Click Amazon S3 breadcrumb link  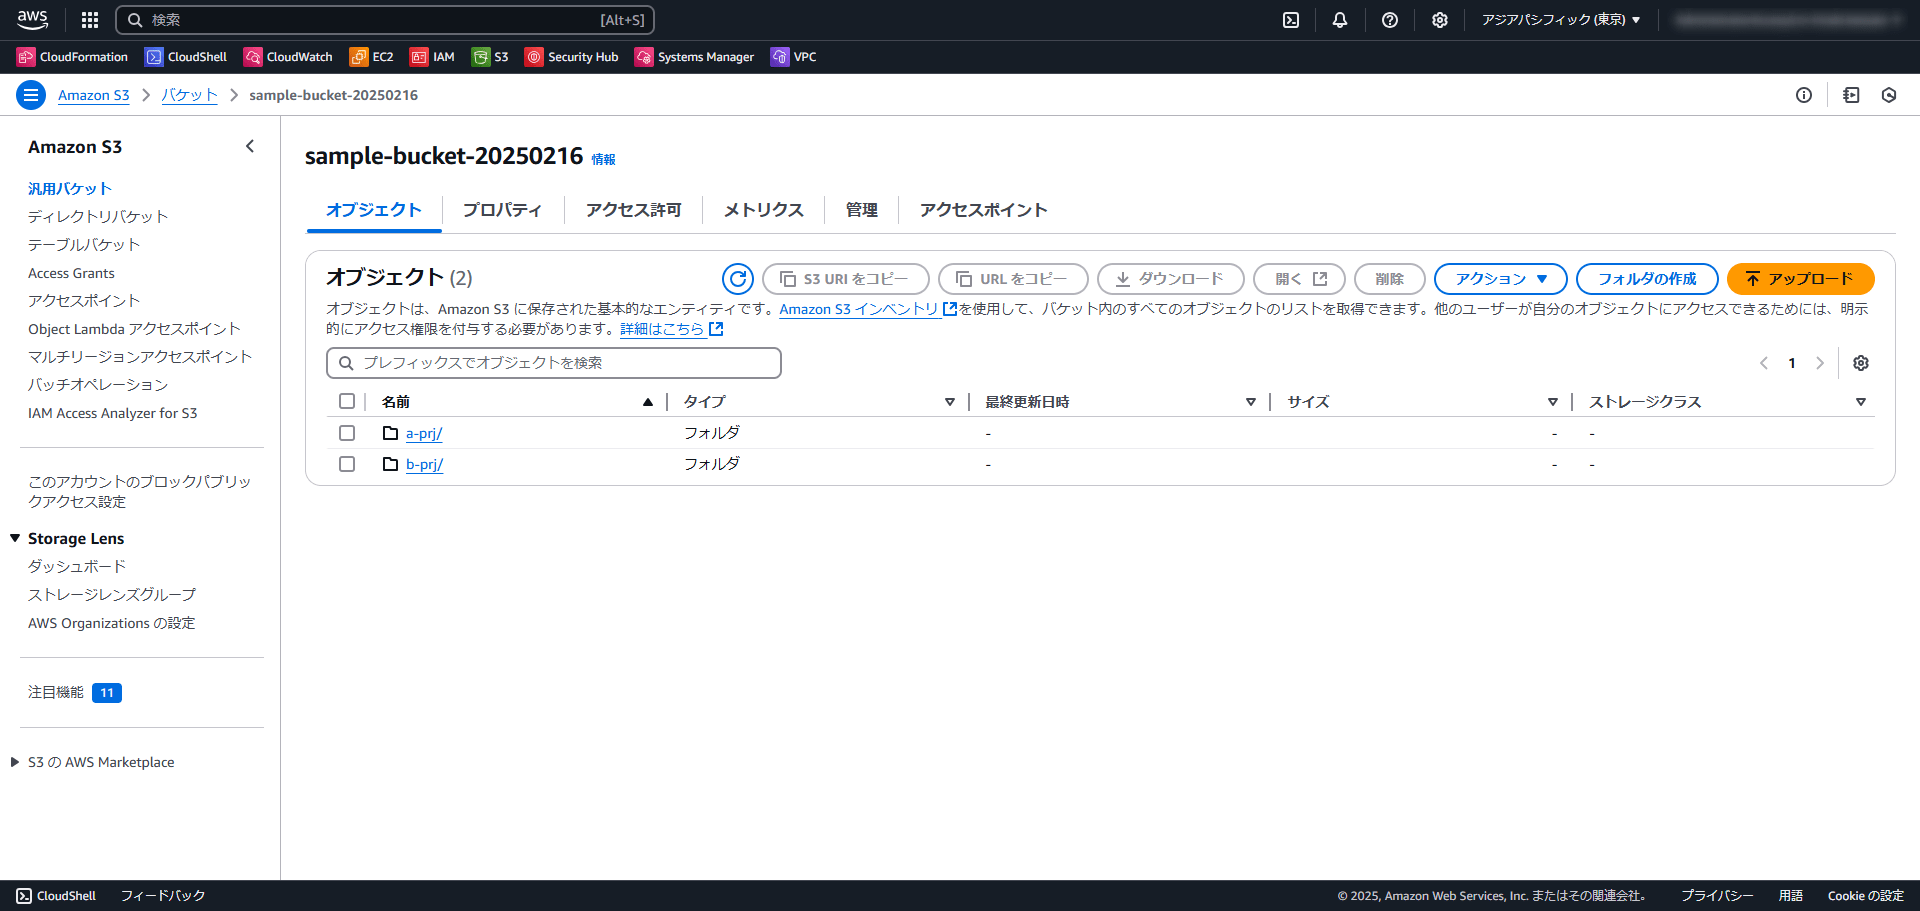pyautogui.click(x=94, y=95)
